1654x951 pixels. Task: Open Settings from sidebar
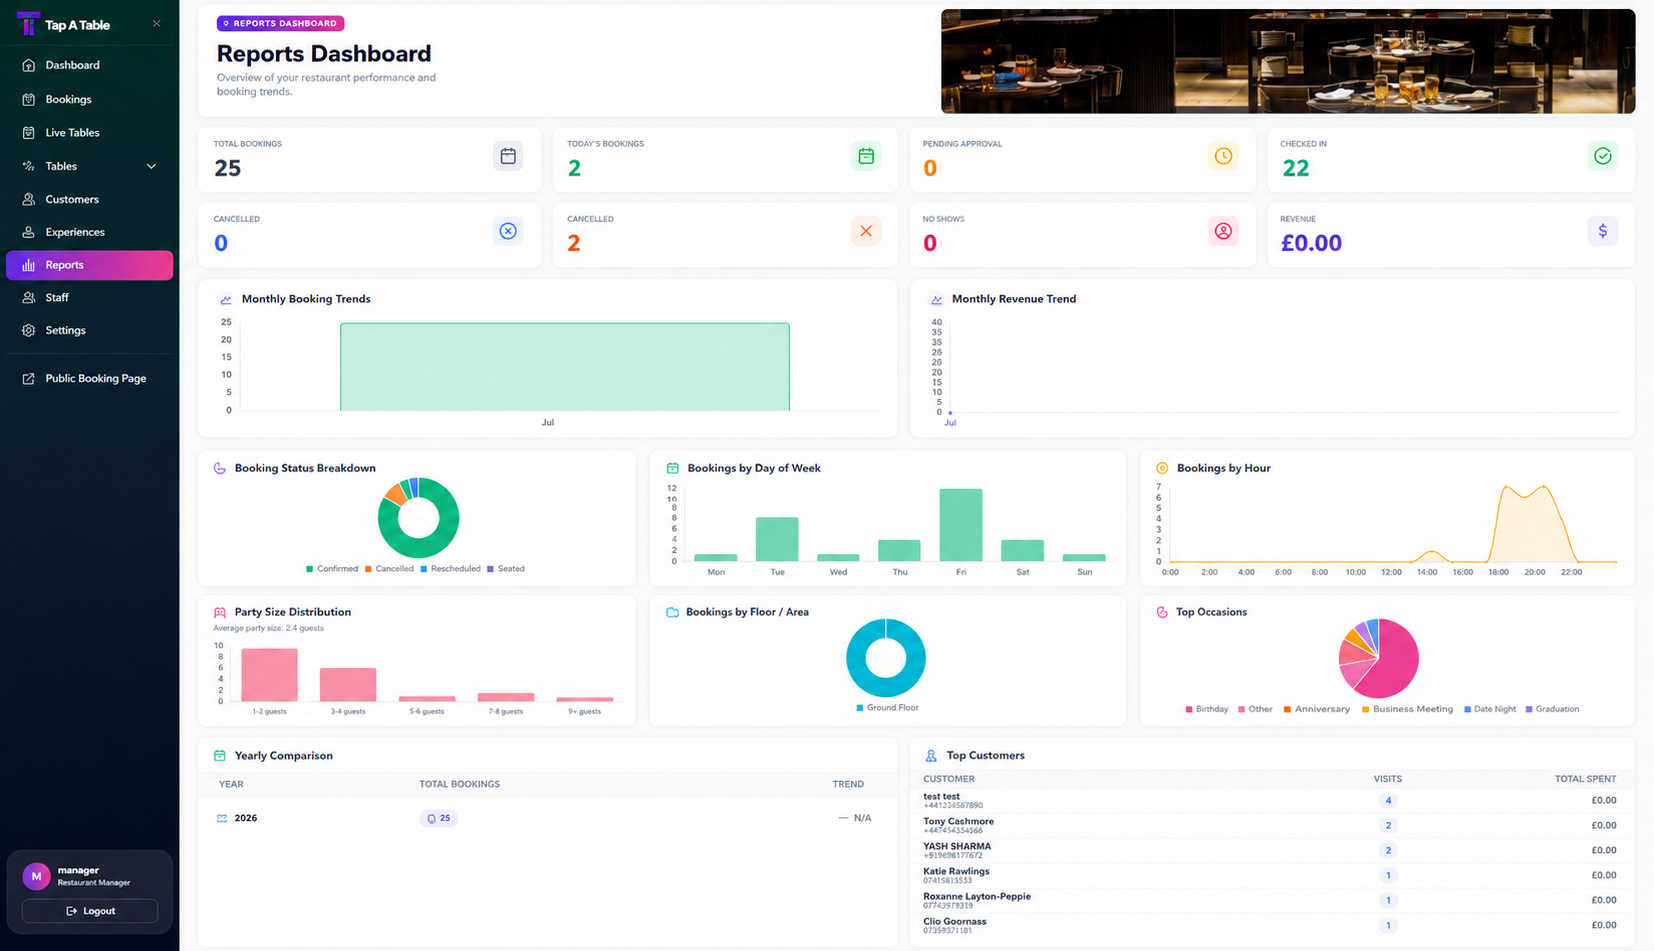pyautogui.click(x=89, y=330)
